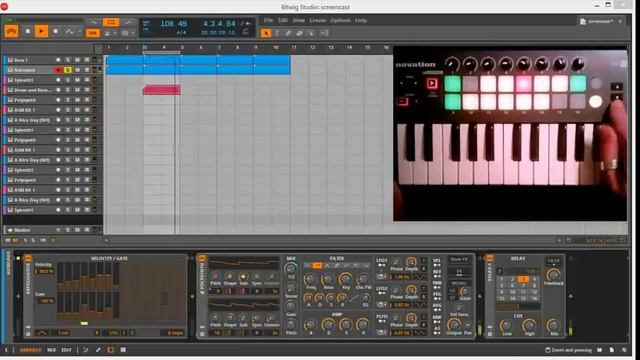The height and width of the screenshot is (360, 640).
Task: Select the Eraser tool
Action: click(x=299, y=33)
